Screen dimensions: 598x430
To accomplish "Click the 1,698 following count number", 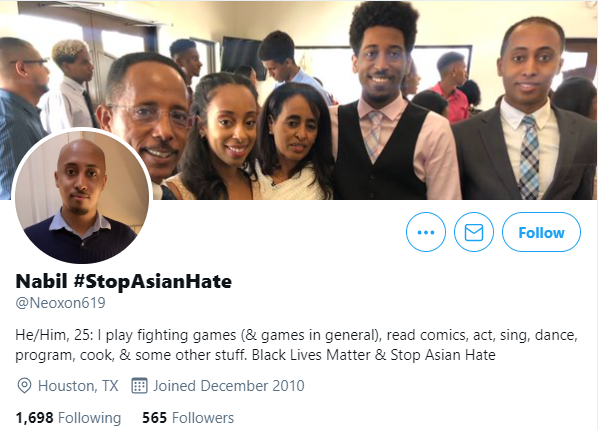I will (x=34, y=418).
